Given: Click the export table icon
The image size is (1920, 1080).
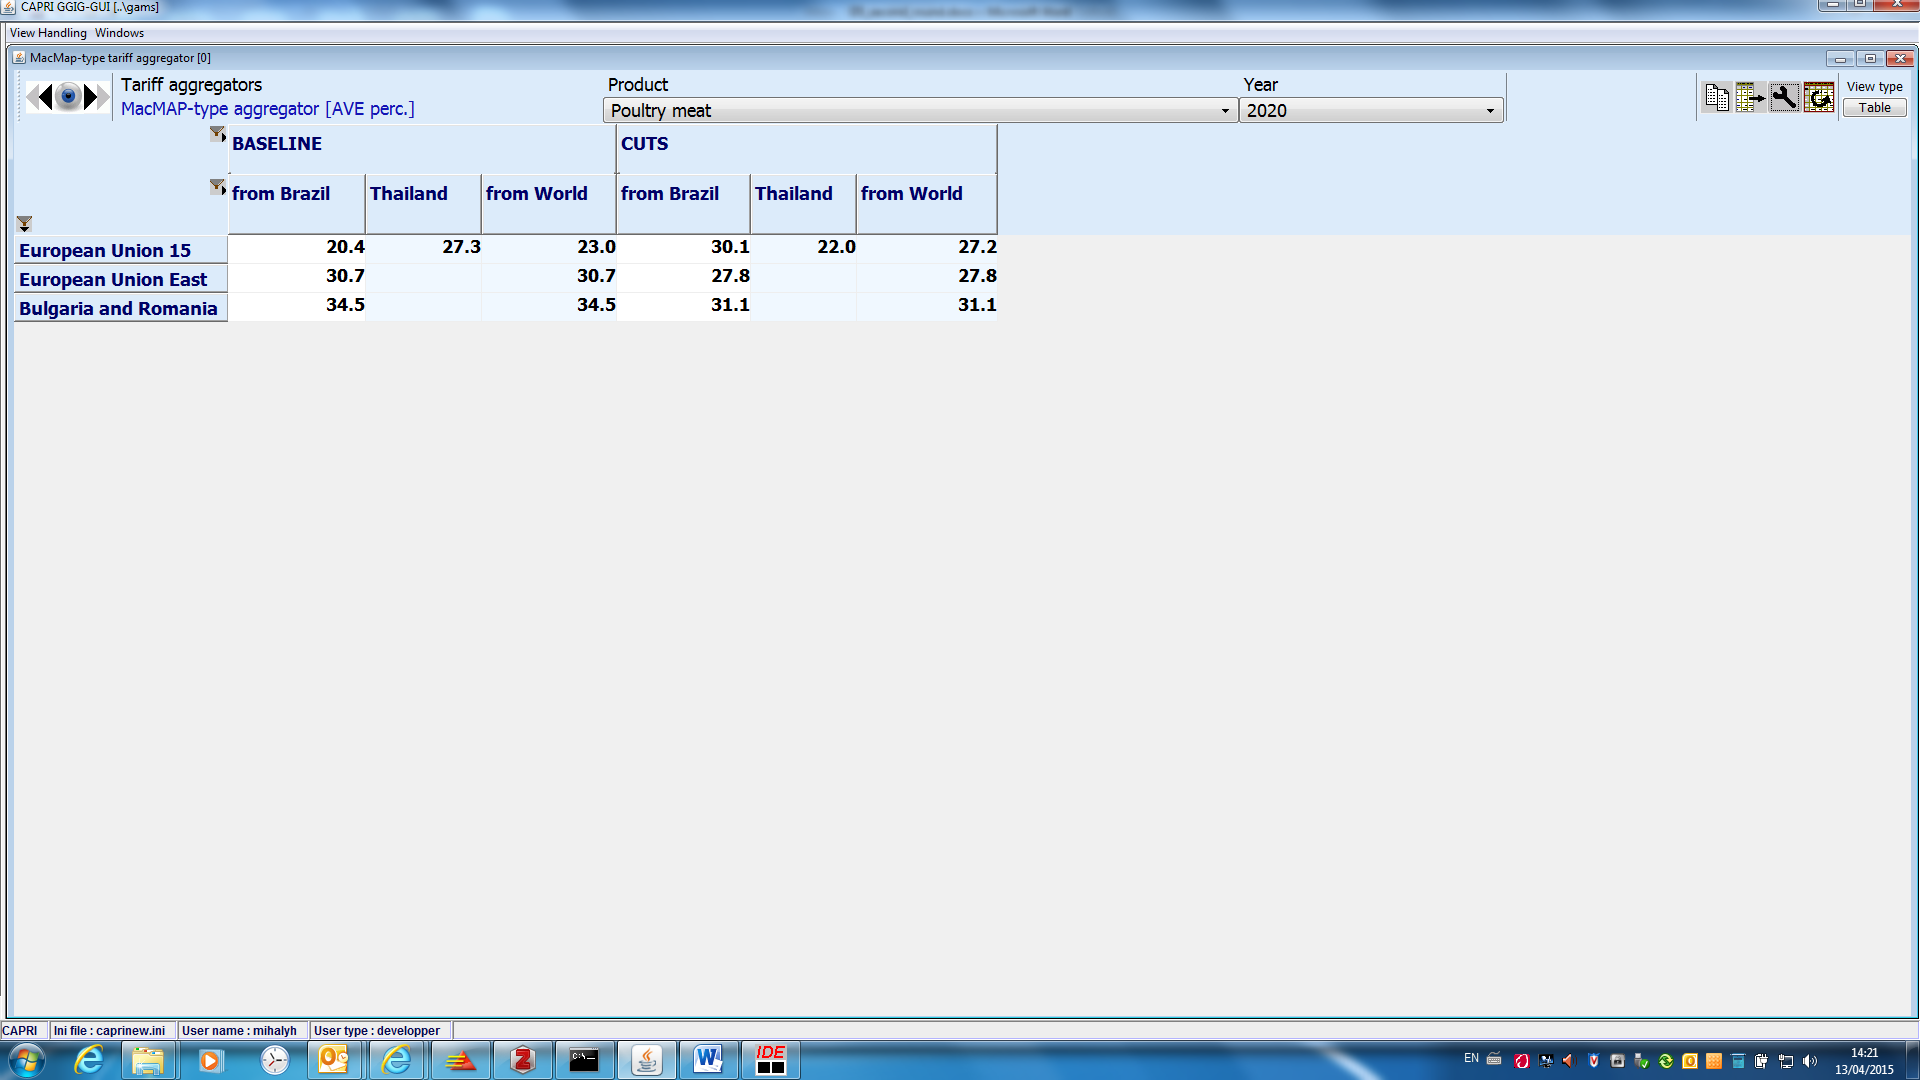Looking at the screenshot, I should pyautogui.click(x=1750, y=97).
